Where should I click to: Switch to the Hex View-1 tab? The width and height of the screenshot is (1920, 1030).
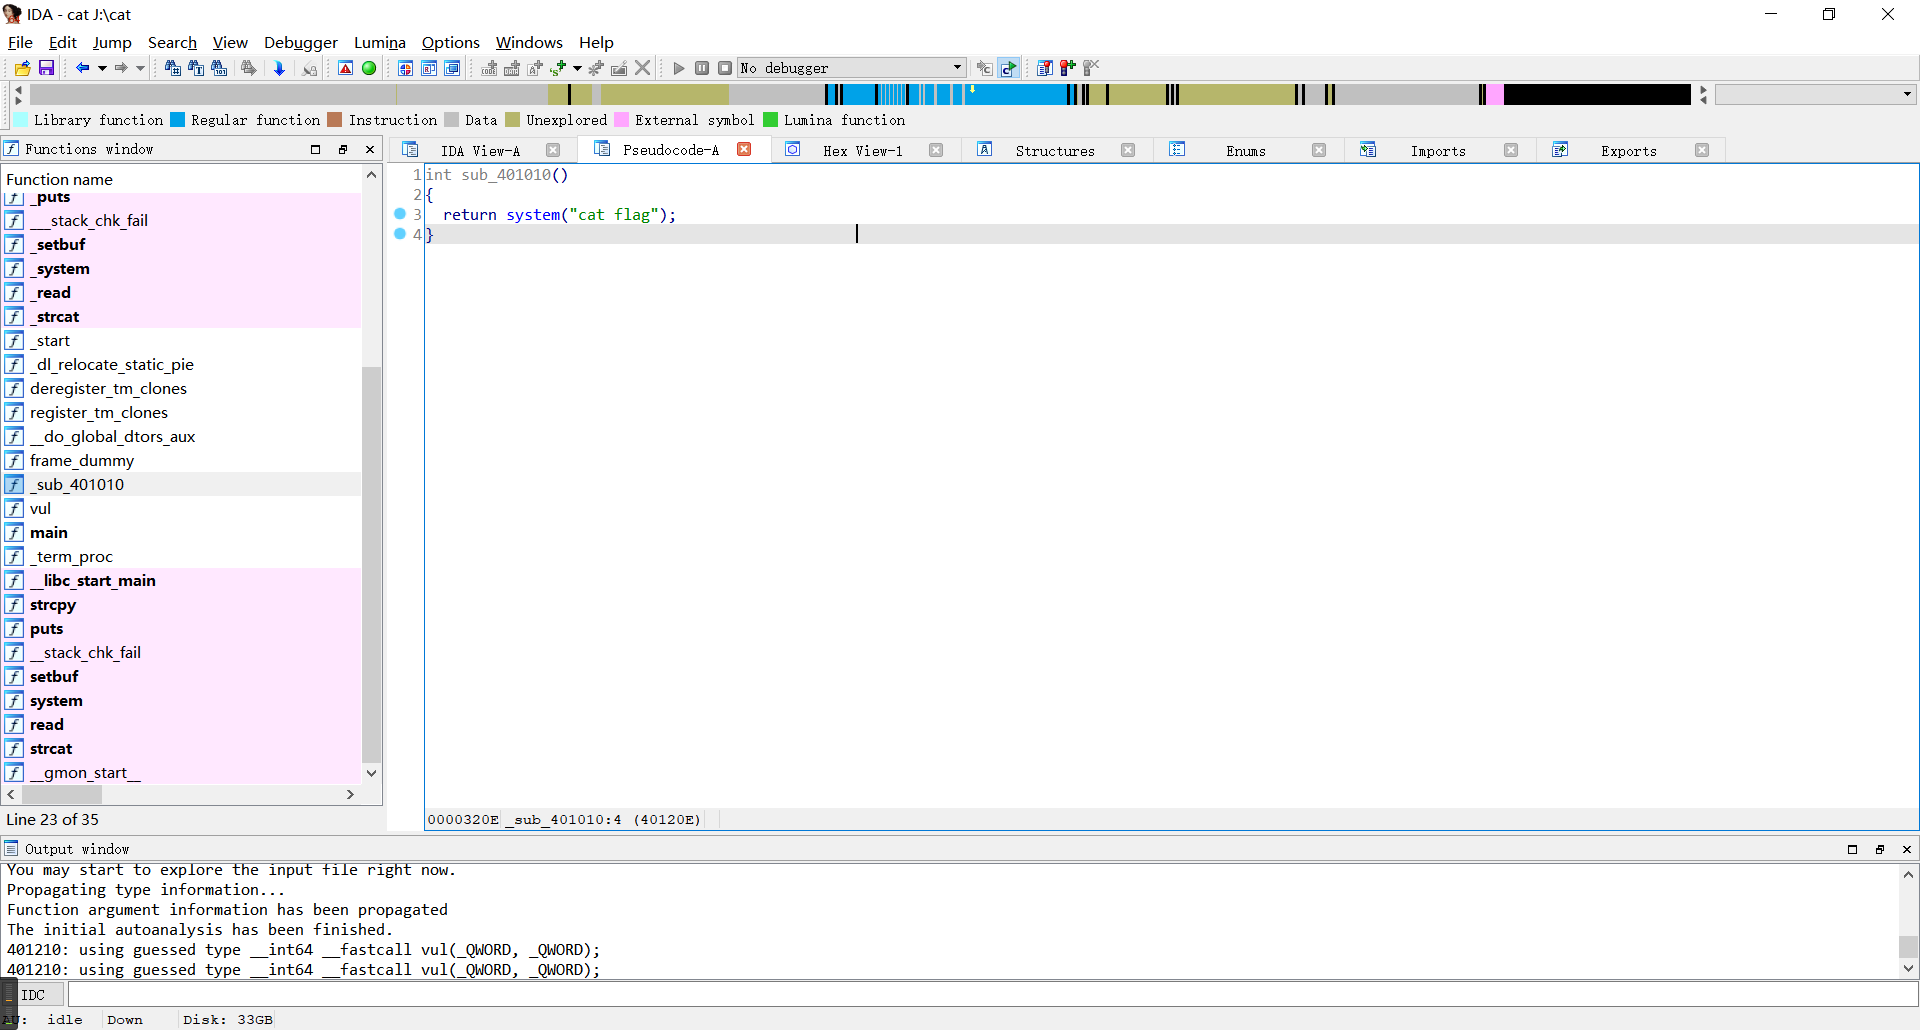[x=862, y=151]
